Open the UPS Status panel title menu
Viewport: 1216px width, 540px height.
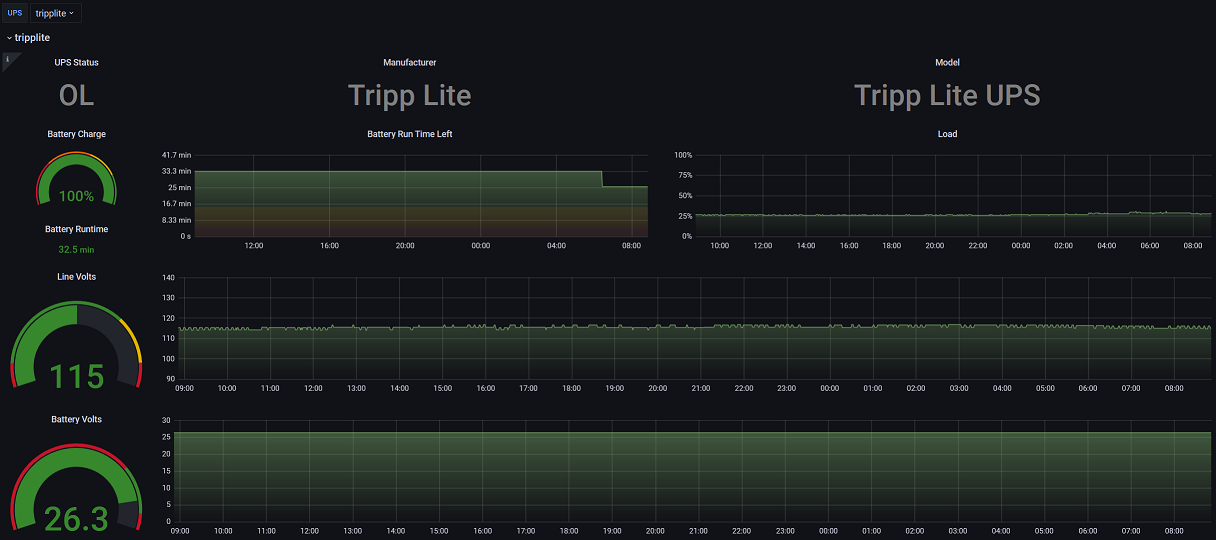[x=77, y=62]
